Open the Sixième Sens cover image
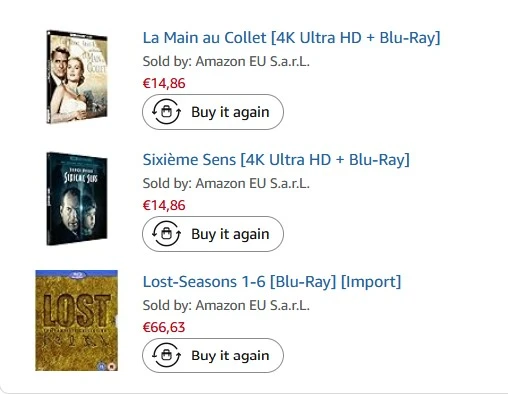Screen dimensions: 508x394 tap(77, 199)
